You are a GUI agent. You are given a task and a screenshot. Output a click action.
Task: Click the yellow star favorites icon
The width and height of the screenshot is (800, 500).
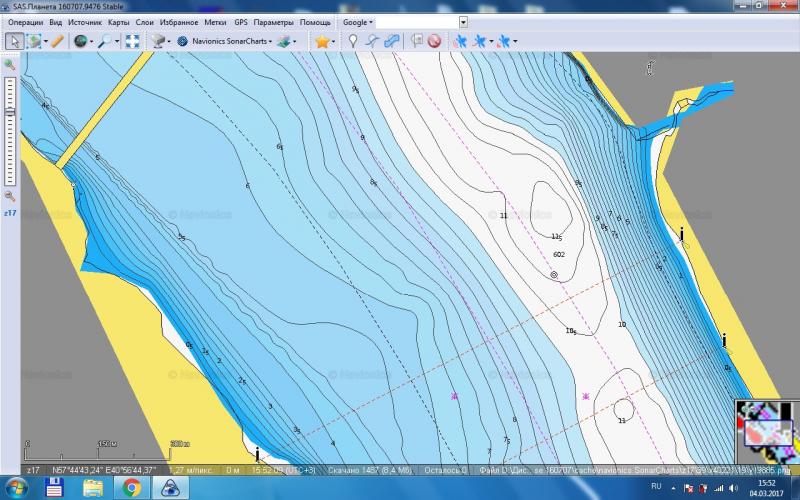(322, 42)
